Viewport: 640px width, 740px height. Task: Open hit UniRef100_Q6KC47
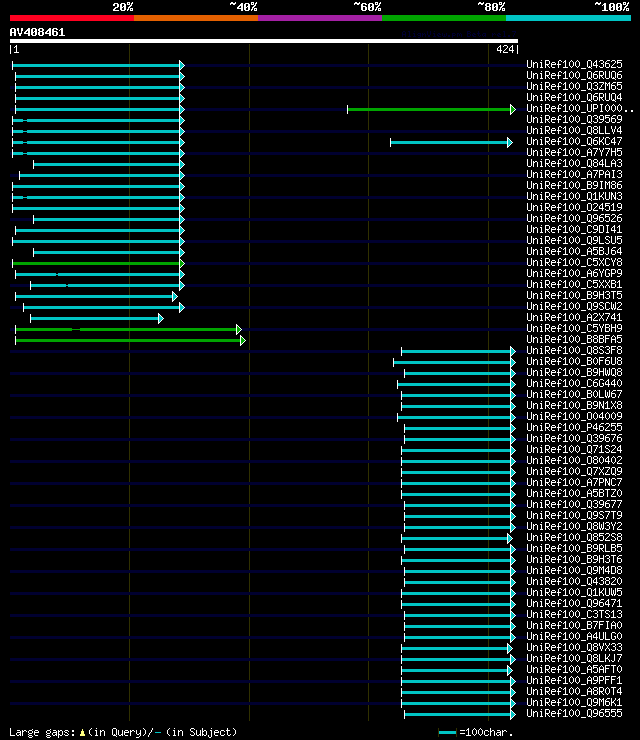(574, 141)
